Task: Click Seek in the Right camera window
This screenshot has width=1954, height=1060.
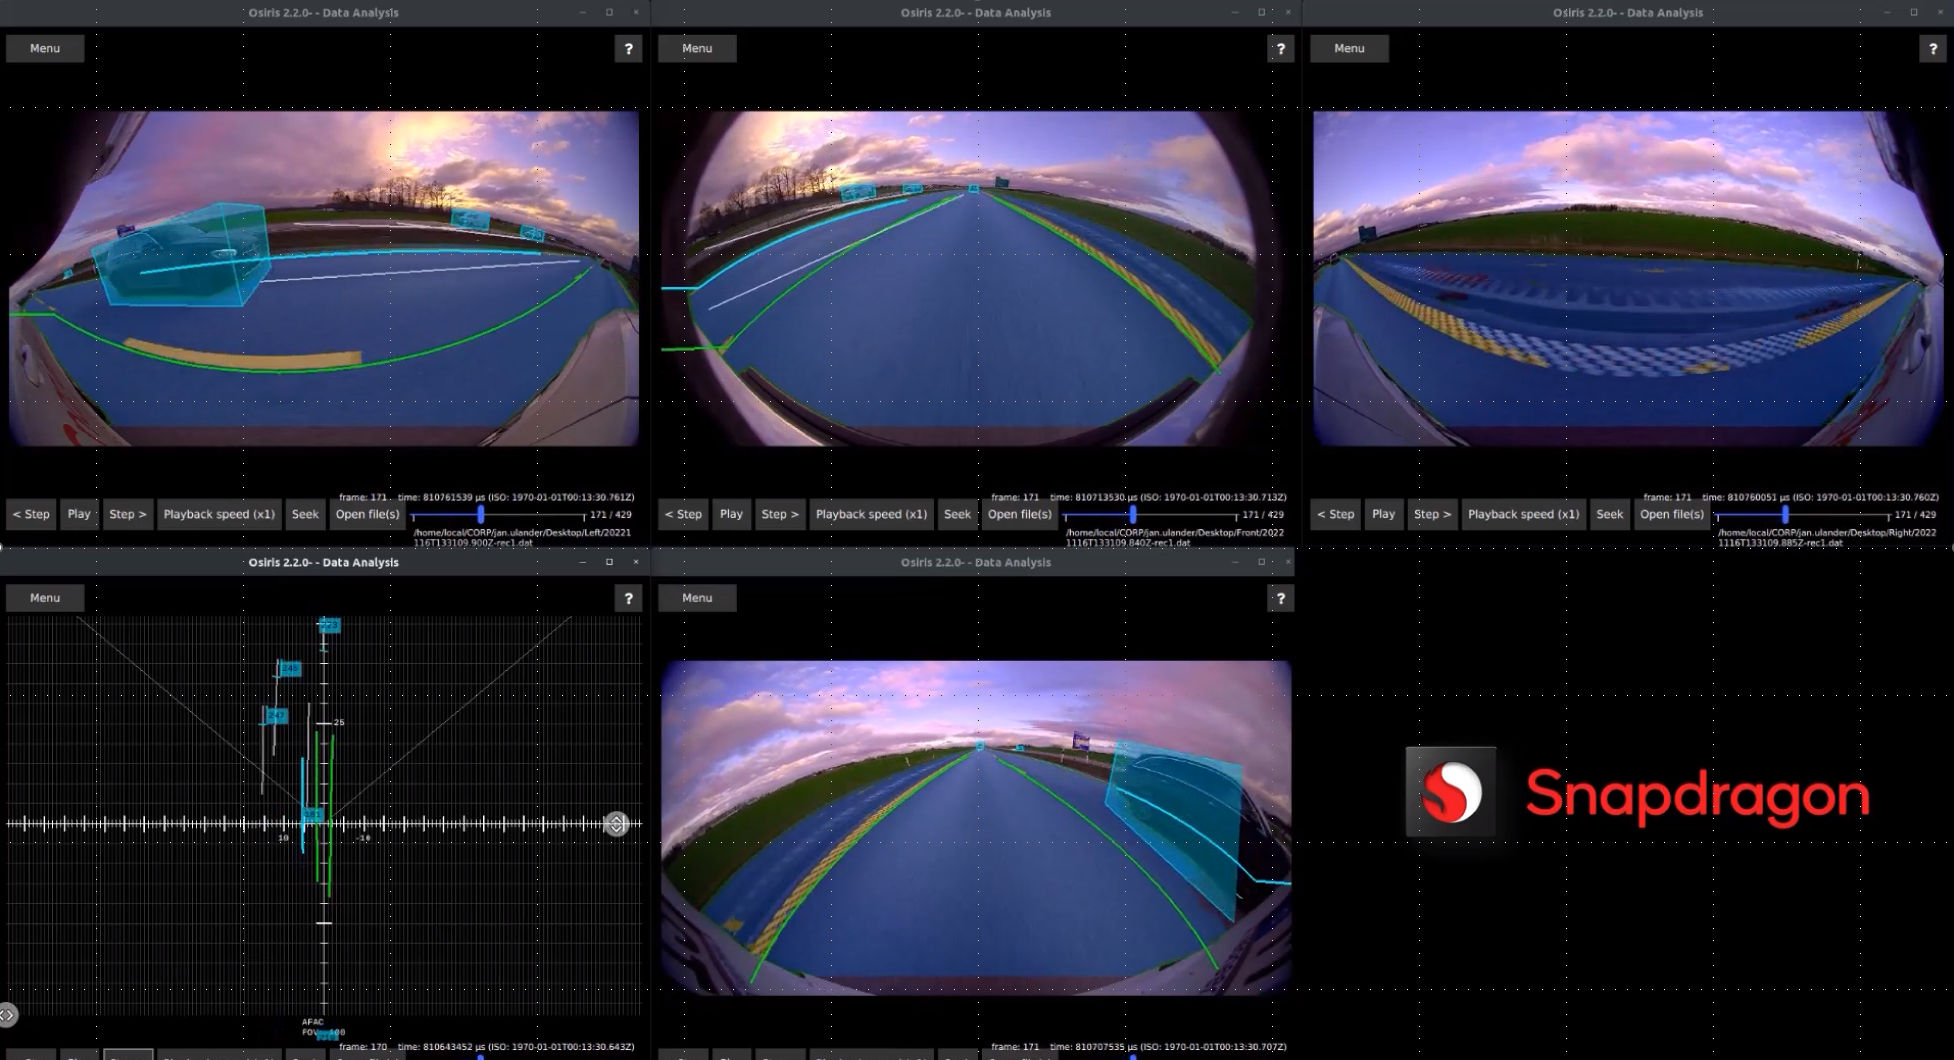Action: (x=1609, y=514)
